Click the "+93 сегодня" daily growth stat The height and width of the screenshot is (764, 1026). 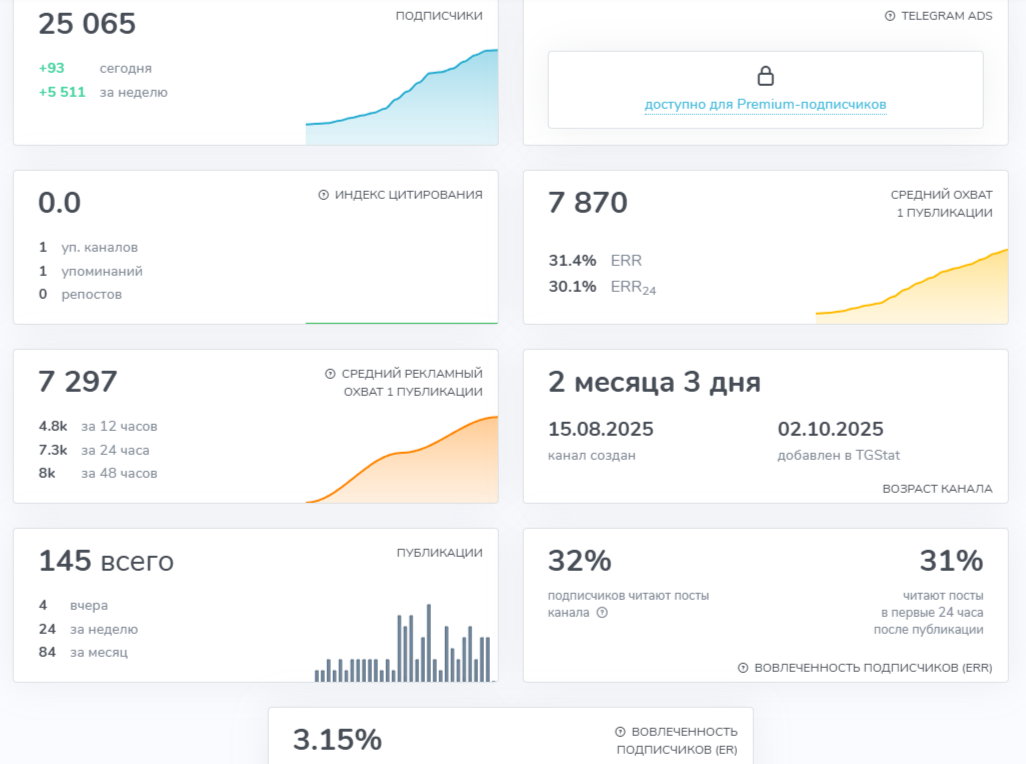[85, 68]
